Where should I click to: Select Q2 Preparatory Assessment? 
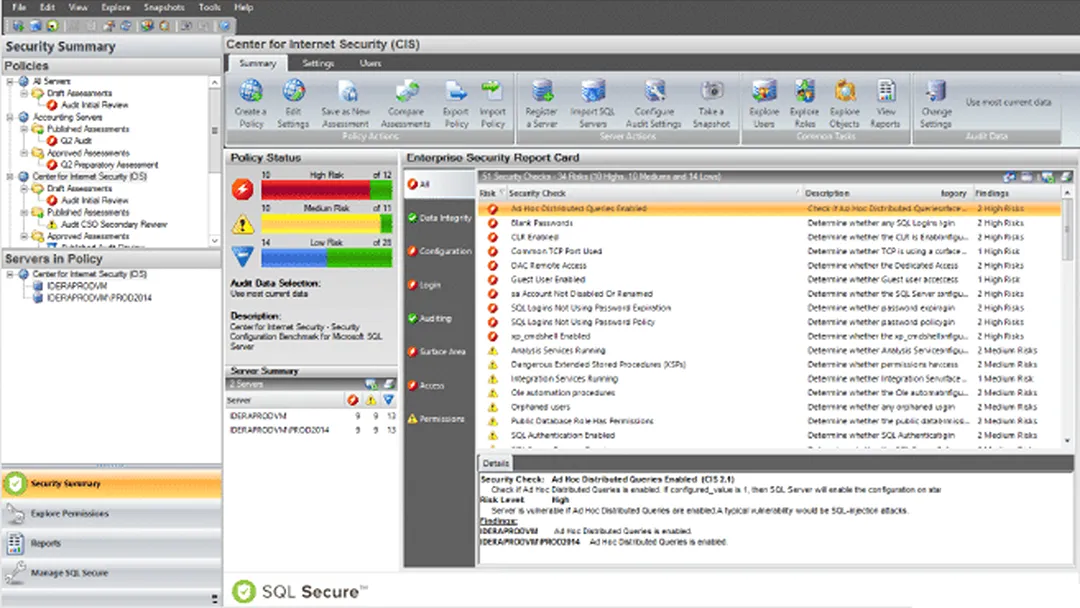coord(109,165)
